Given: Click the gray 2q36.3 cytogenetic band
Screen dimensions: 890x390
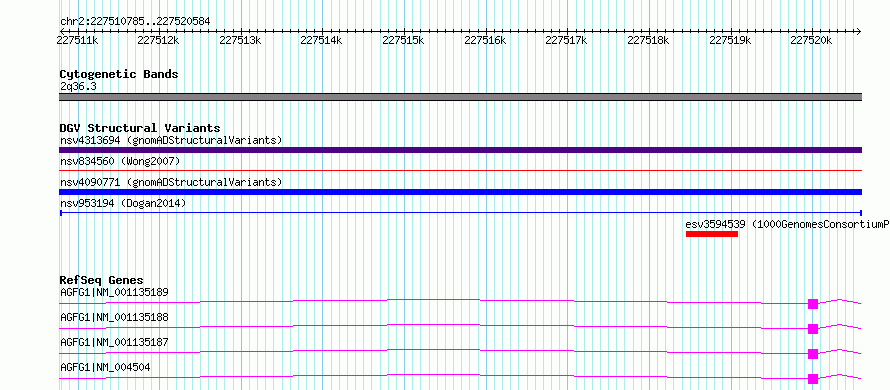Looking at the screenshot, I should 460,97.
